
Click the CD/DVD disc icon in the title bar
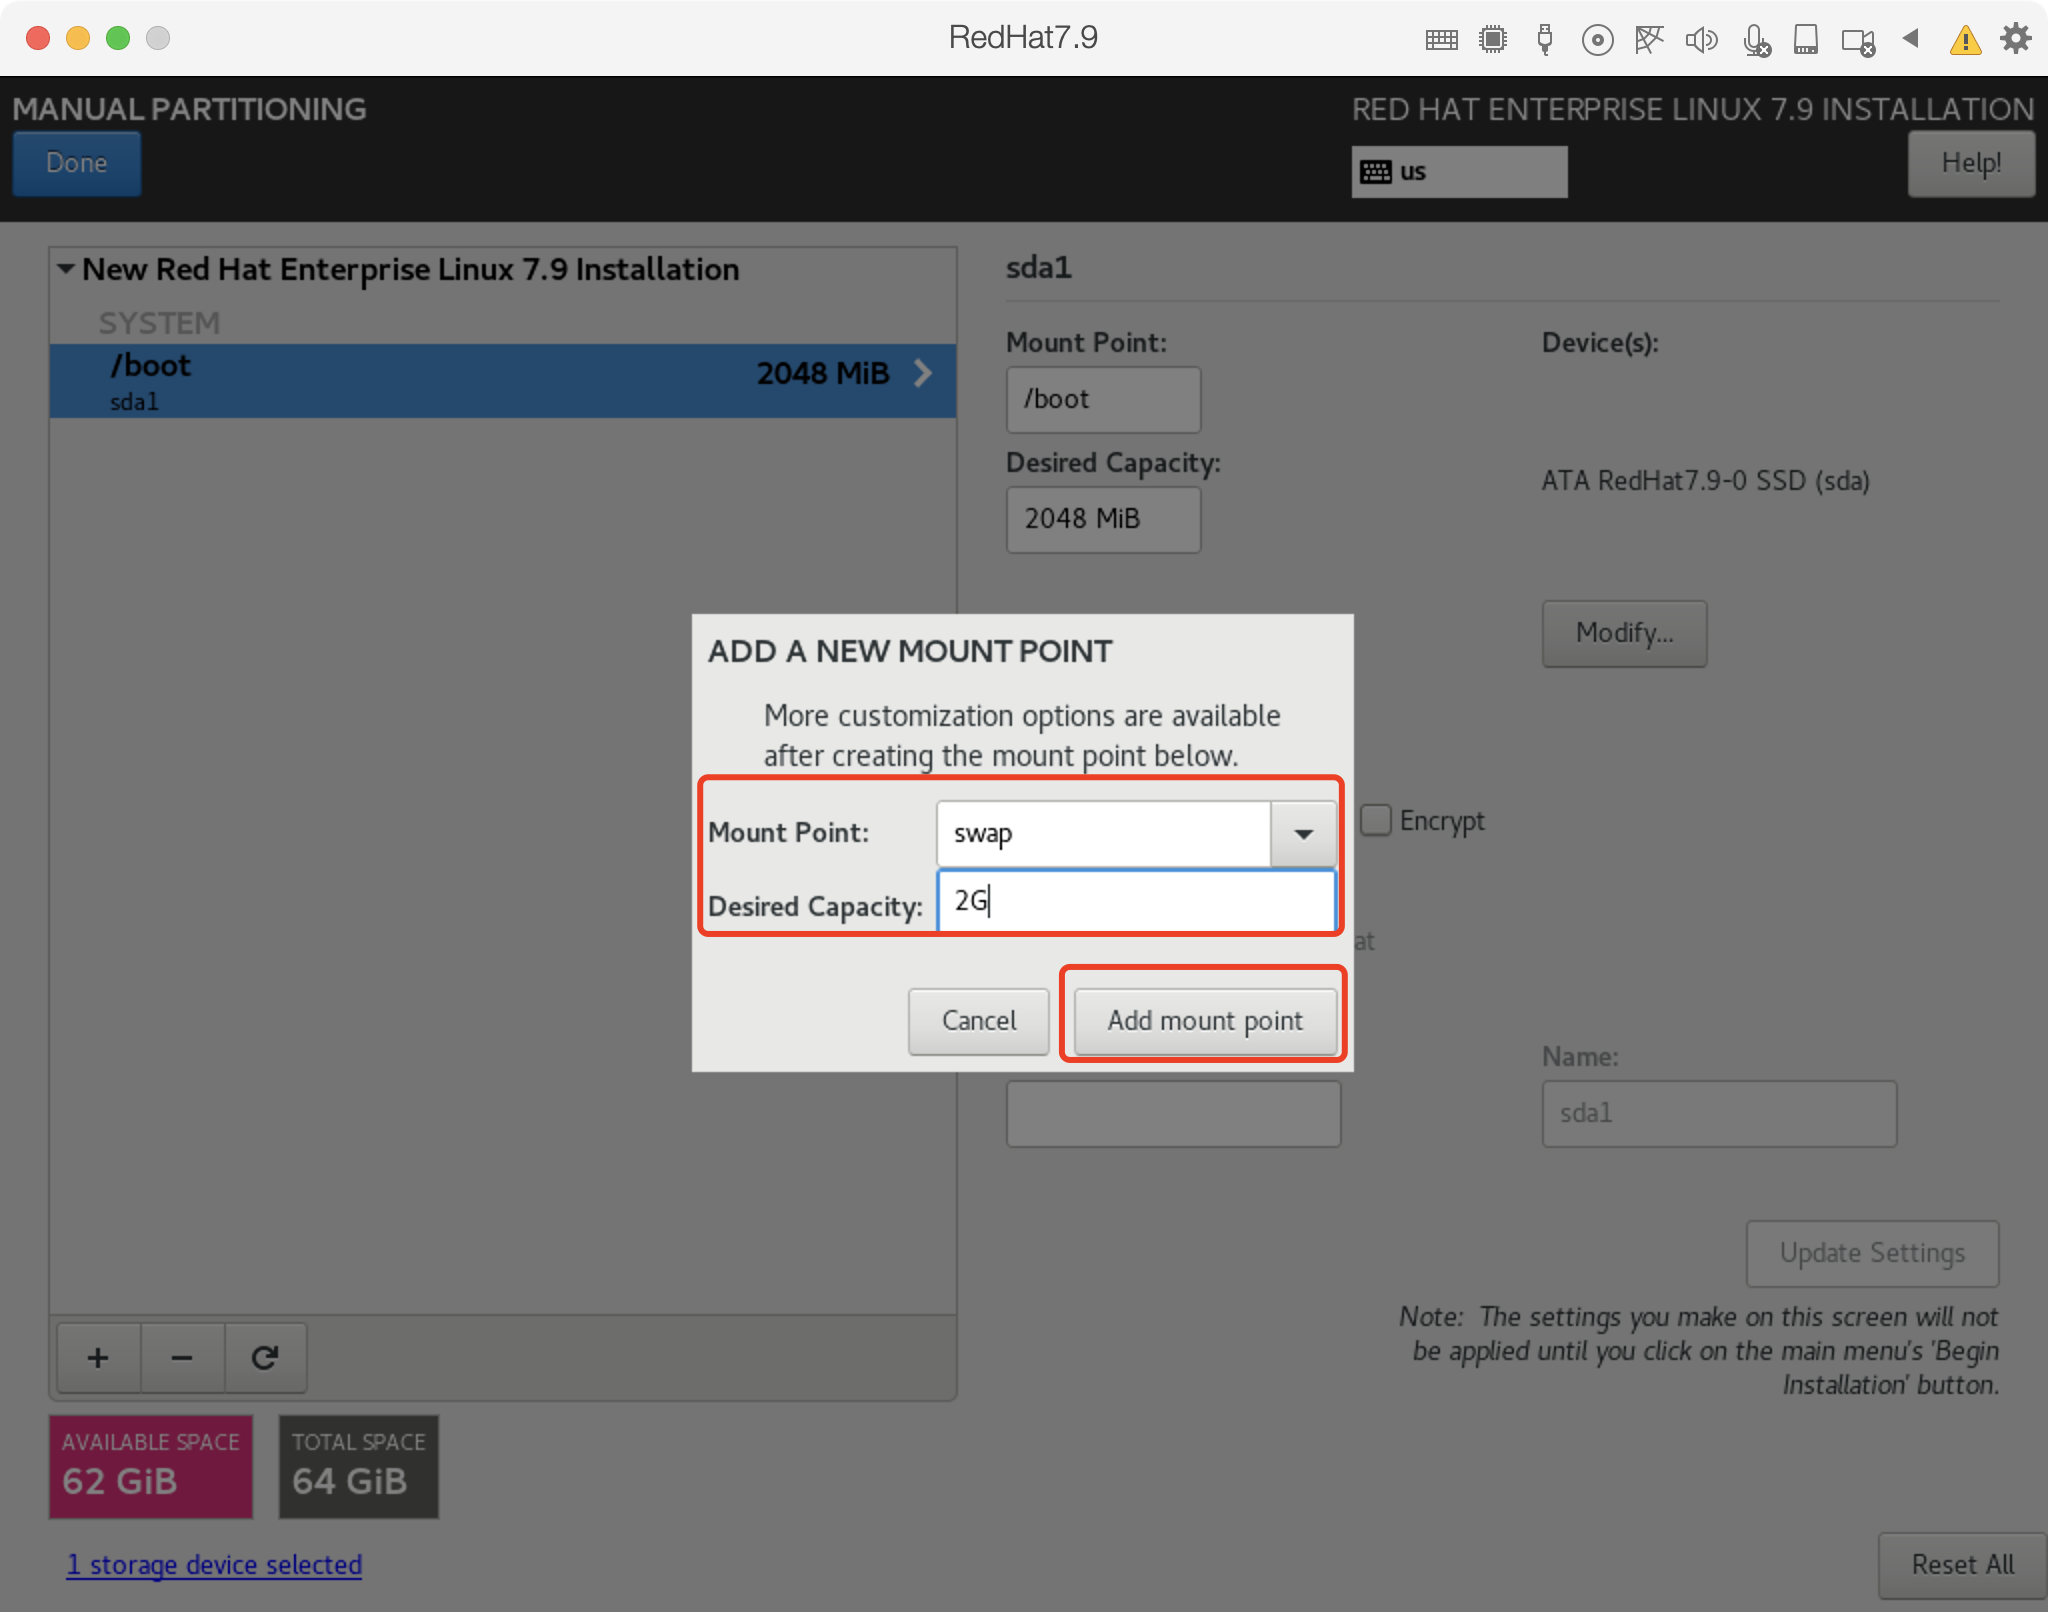(1597, 39)
